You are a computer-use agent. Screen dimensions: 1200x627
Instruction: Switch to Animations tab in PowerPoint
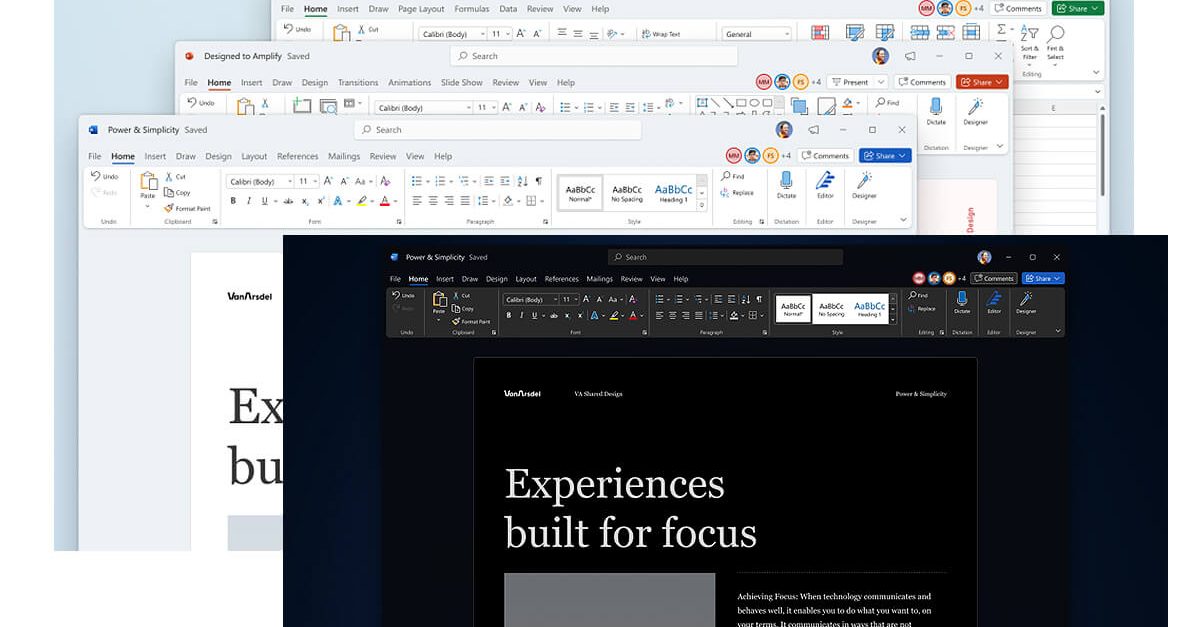click(410, 83)
